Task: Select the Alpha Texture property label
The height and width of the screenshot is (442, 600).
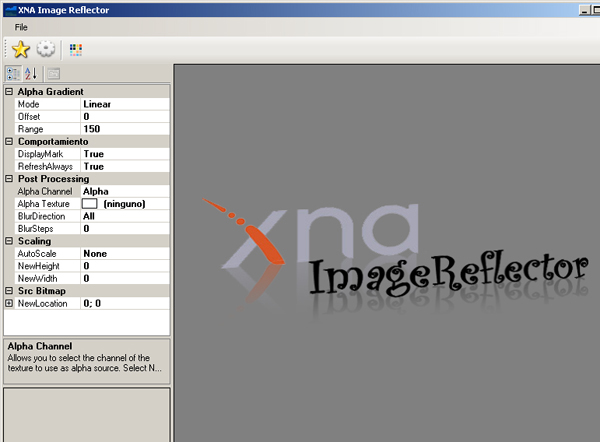Action: click(44, 204)
